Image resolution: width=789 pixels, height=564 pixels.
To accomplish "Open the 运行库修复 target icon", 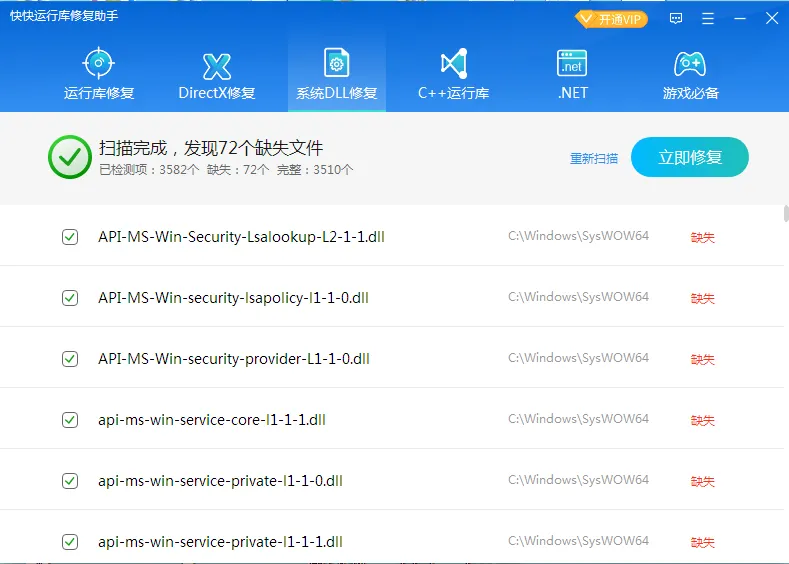I will [98, 64].
